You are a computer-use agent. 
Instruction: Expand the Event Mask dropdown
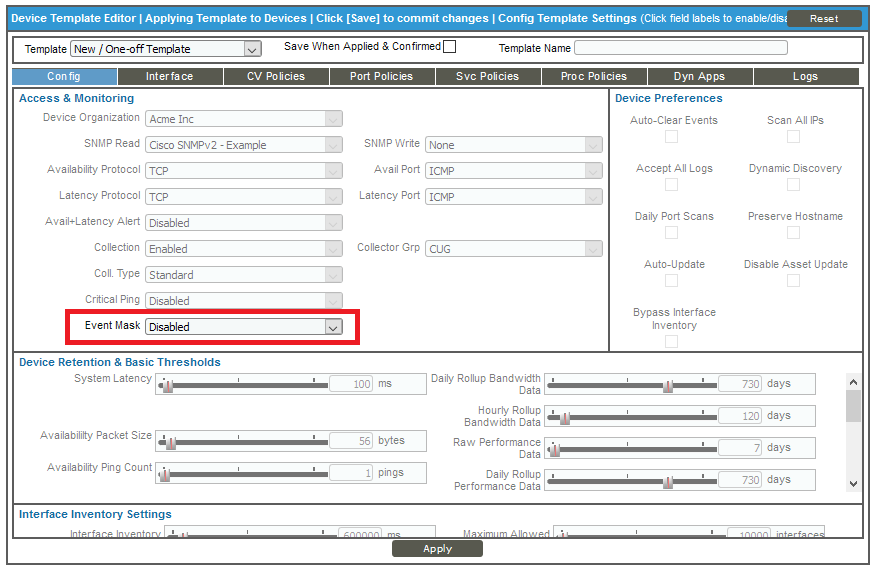244,327
